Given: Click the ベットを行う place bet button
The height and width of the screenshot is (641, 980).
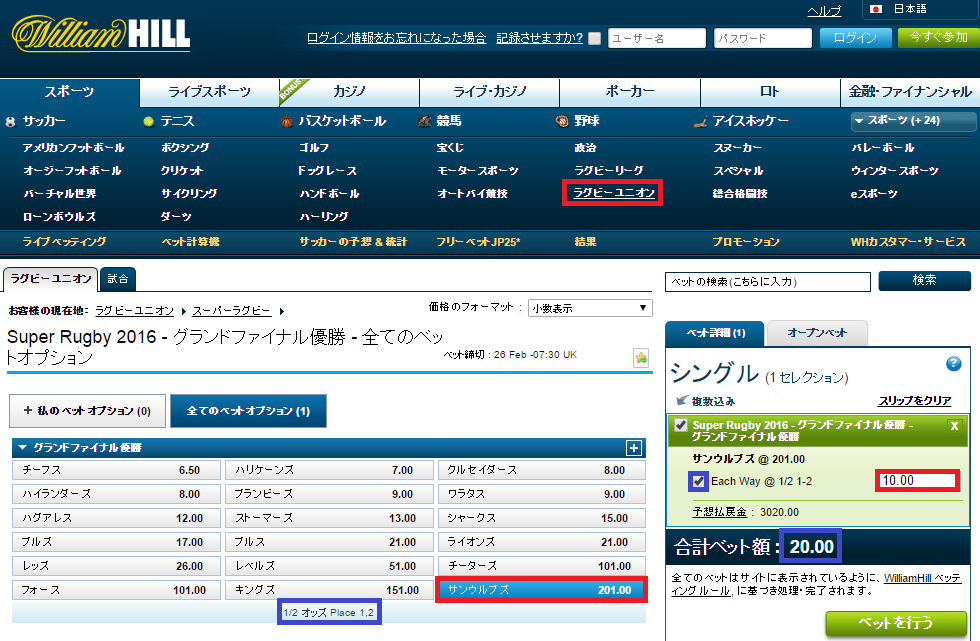Looking at the screenshot, I should click(x=896, y=623).
